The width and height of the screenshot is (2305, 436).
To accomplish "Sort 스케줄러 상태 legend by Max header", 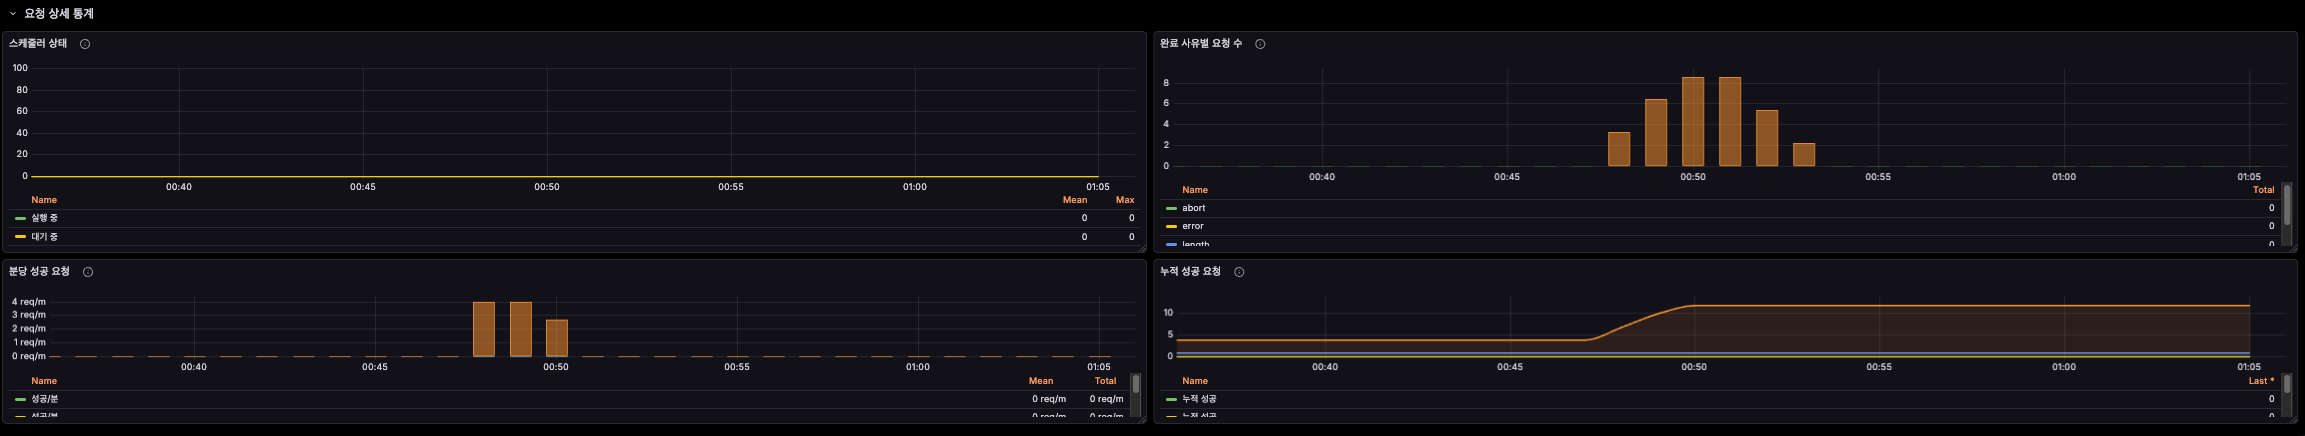I will (x=1125, y=200).
